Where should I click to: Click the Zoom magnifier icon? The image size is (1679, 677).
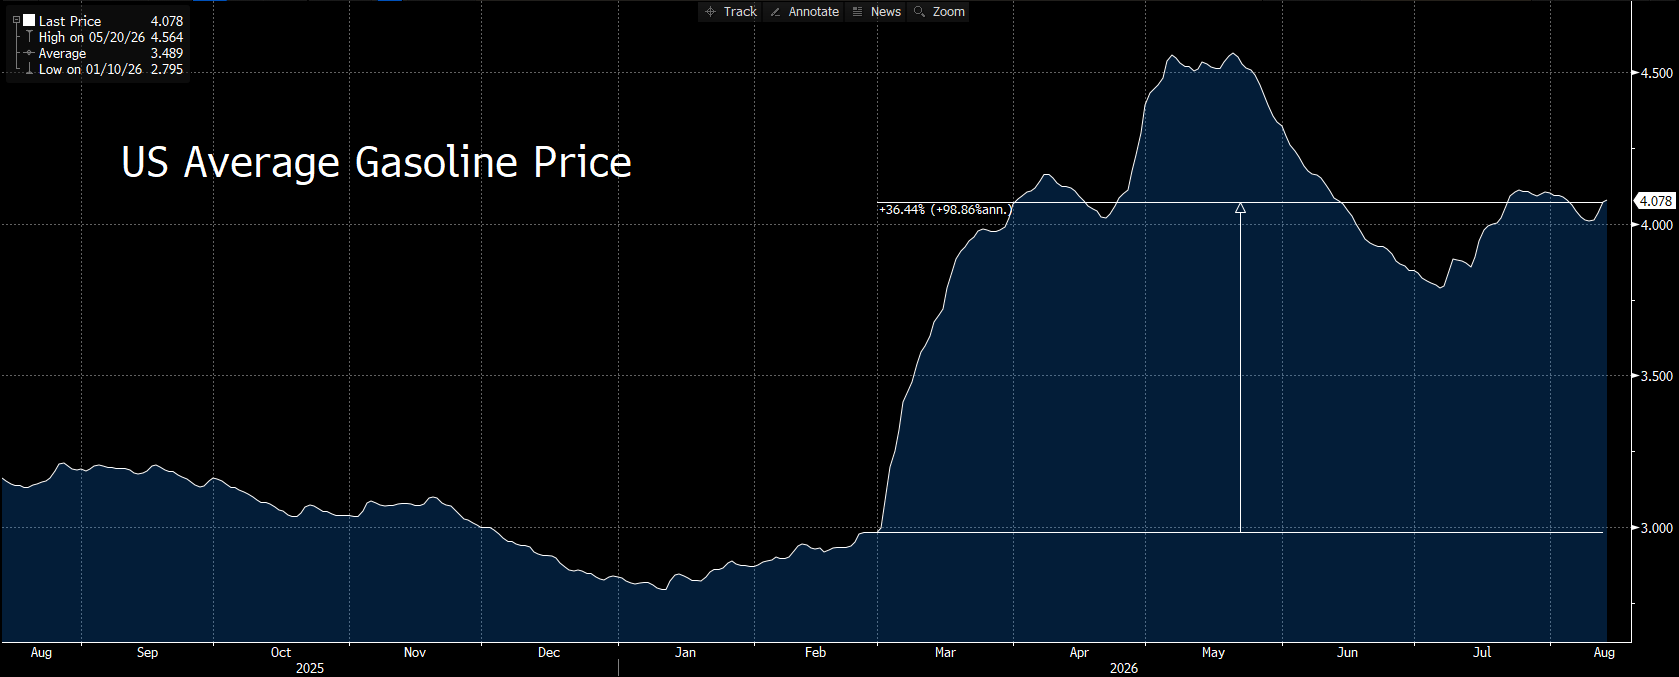tap(920, 12)
